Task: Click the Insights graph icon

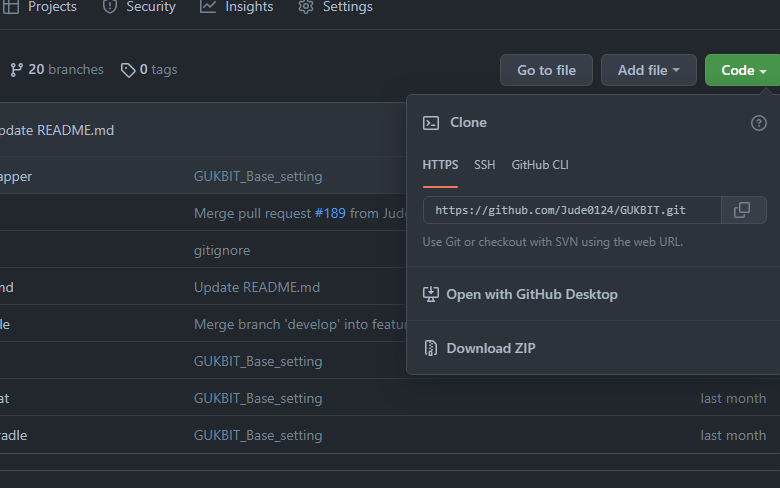Action: click(x=207, y=6)
